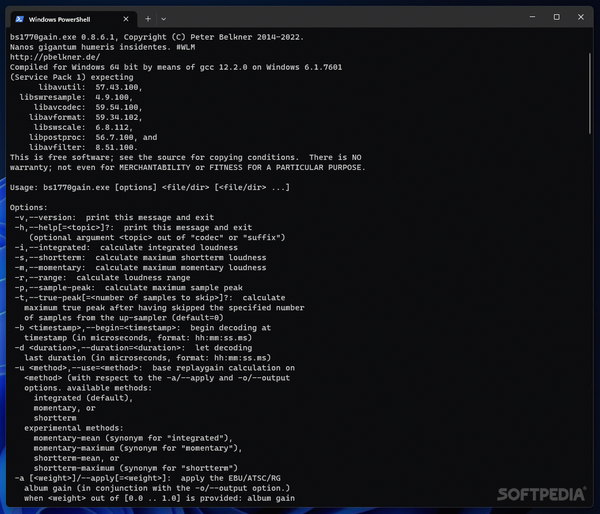Click the libavutil version line
This screenshot has height=514, width=600.
click(x=88, y=88)
